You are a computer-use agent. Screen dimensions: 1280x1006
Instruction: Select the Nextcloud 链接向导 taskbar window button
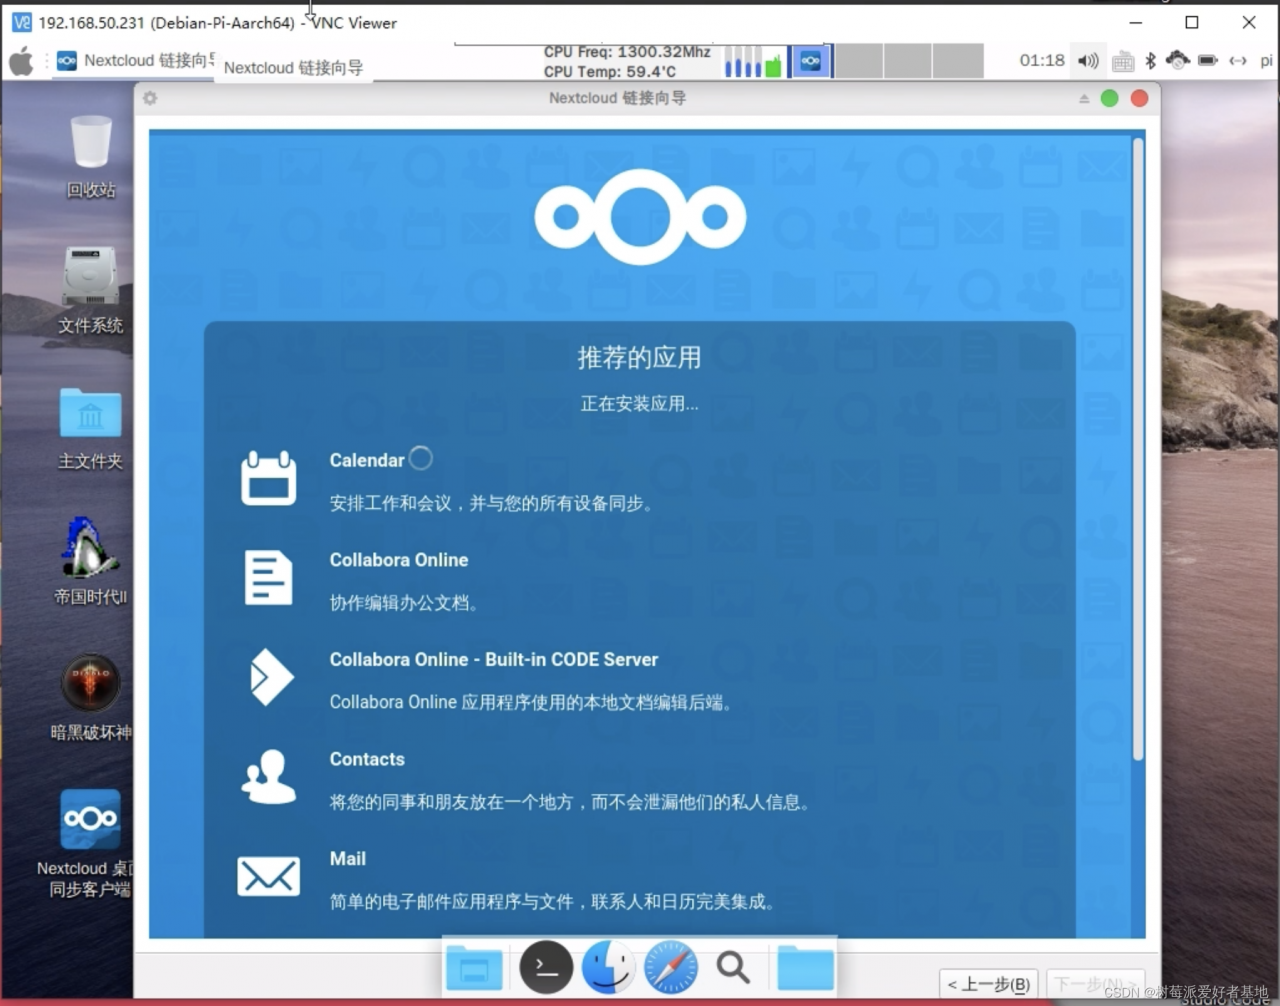(135, 61)
